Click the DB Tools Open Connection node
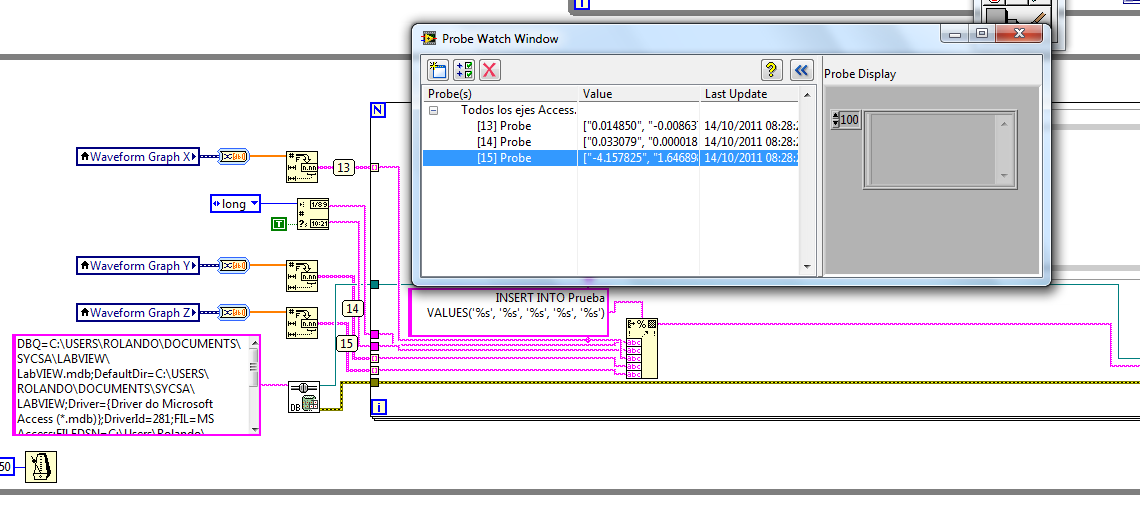Viewport: 1140px width, 522px height. [303, 396]
